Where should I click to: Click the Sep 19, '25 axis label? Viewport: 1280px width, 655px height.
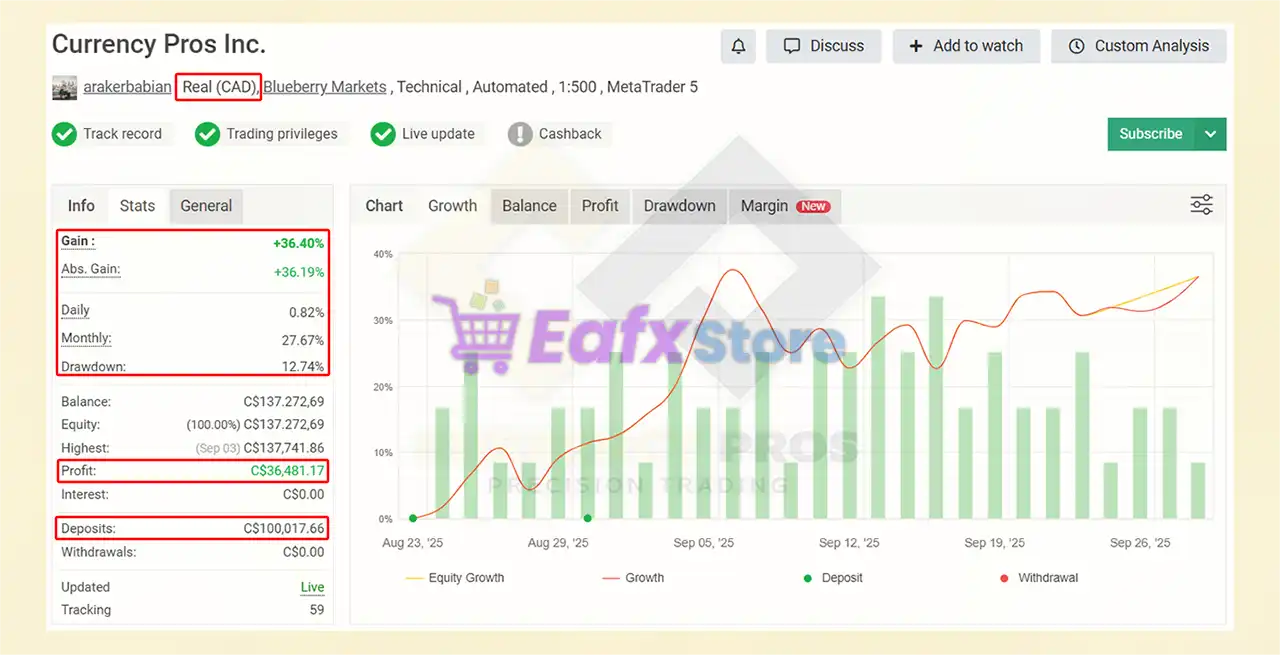tap(994, 543)
